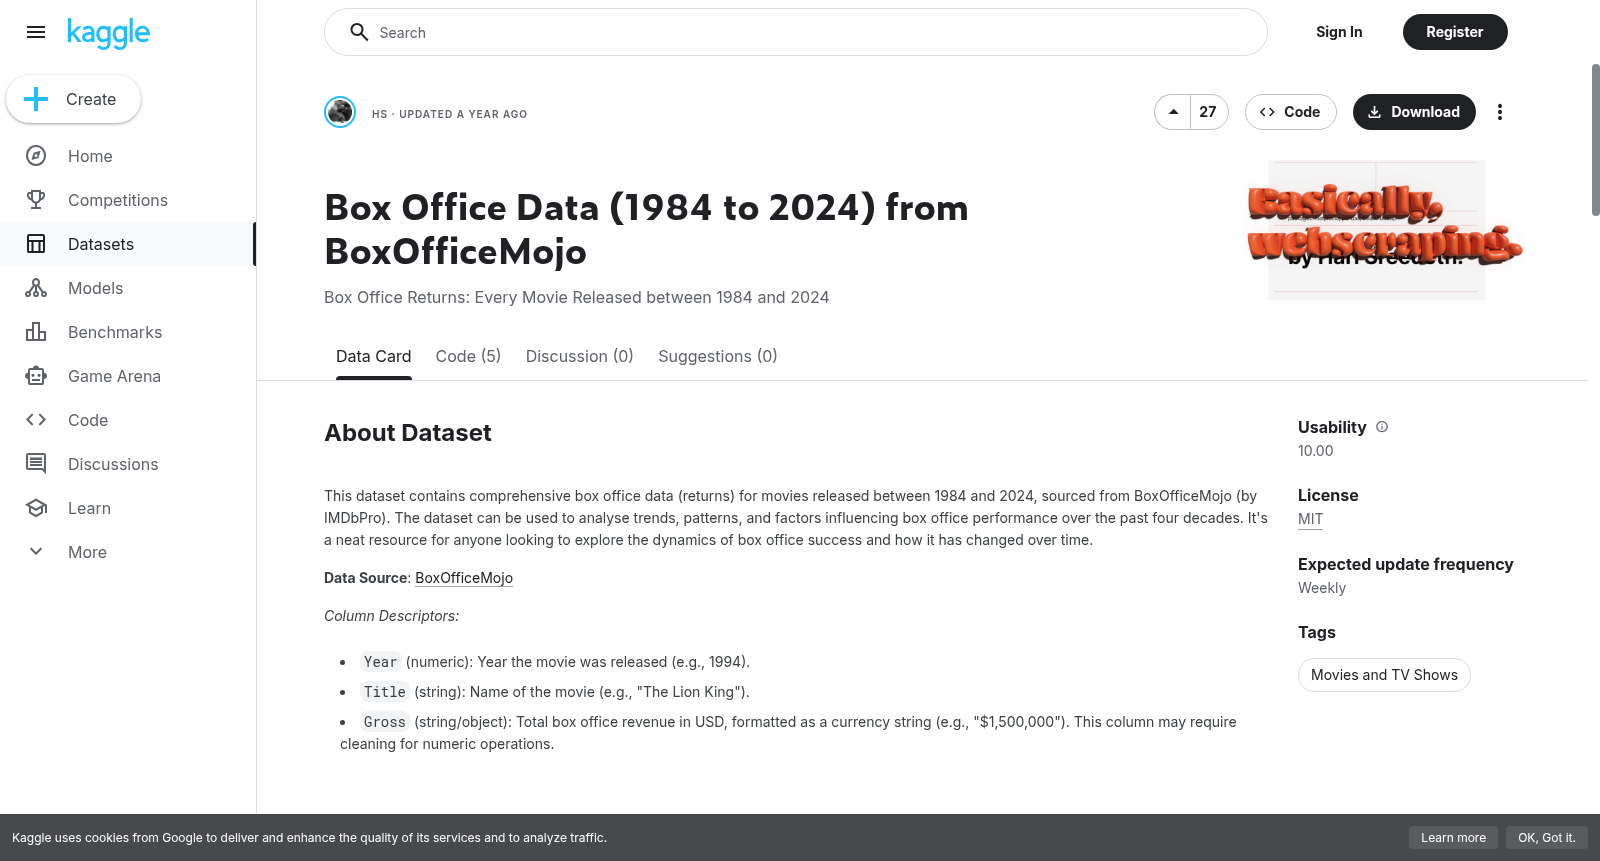Click the dataset title heading
The height and width of the screenshot is (861, 1600).
(x=646, y=229)
